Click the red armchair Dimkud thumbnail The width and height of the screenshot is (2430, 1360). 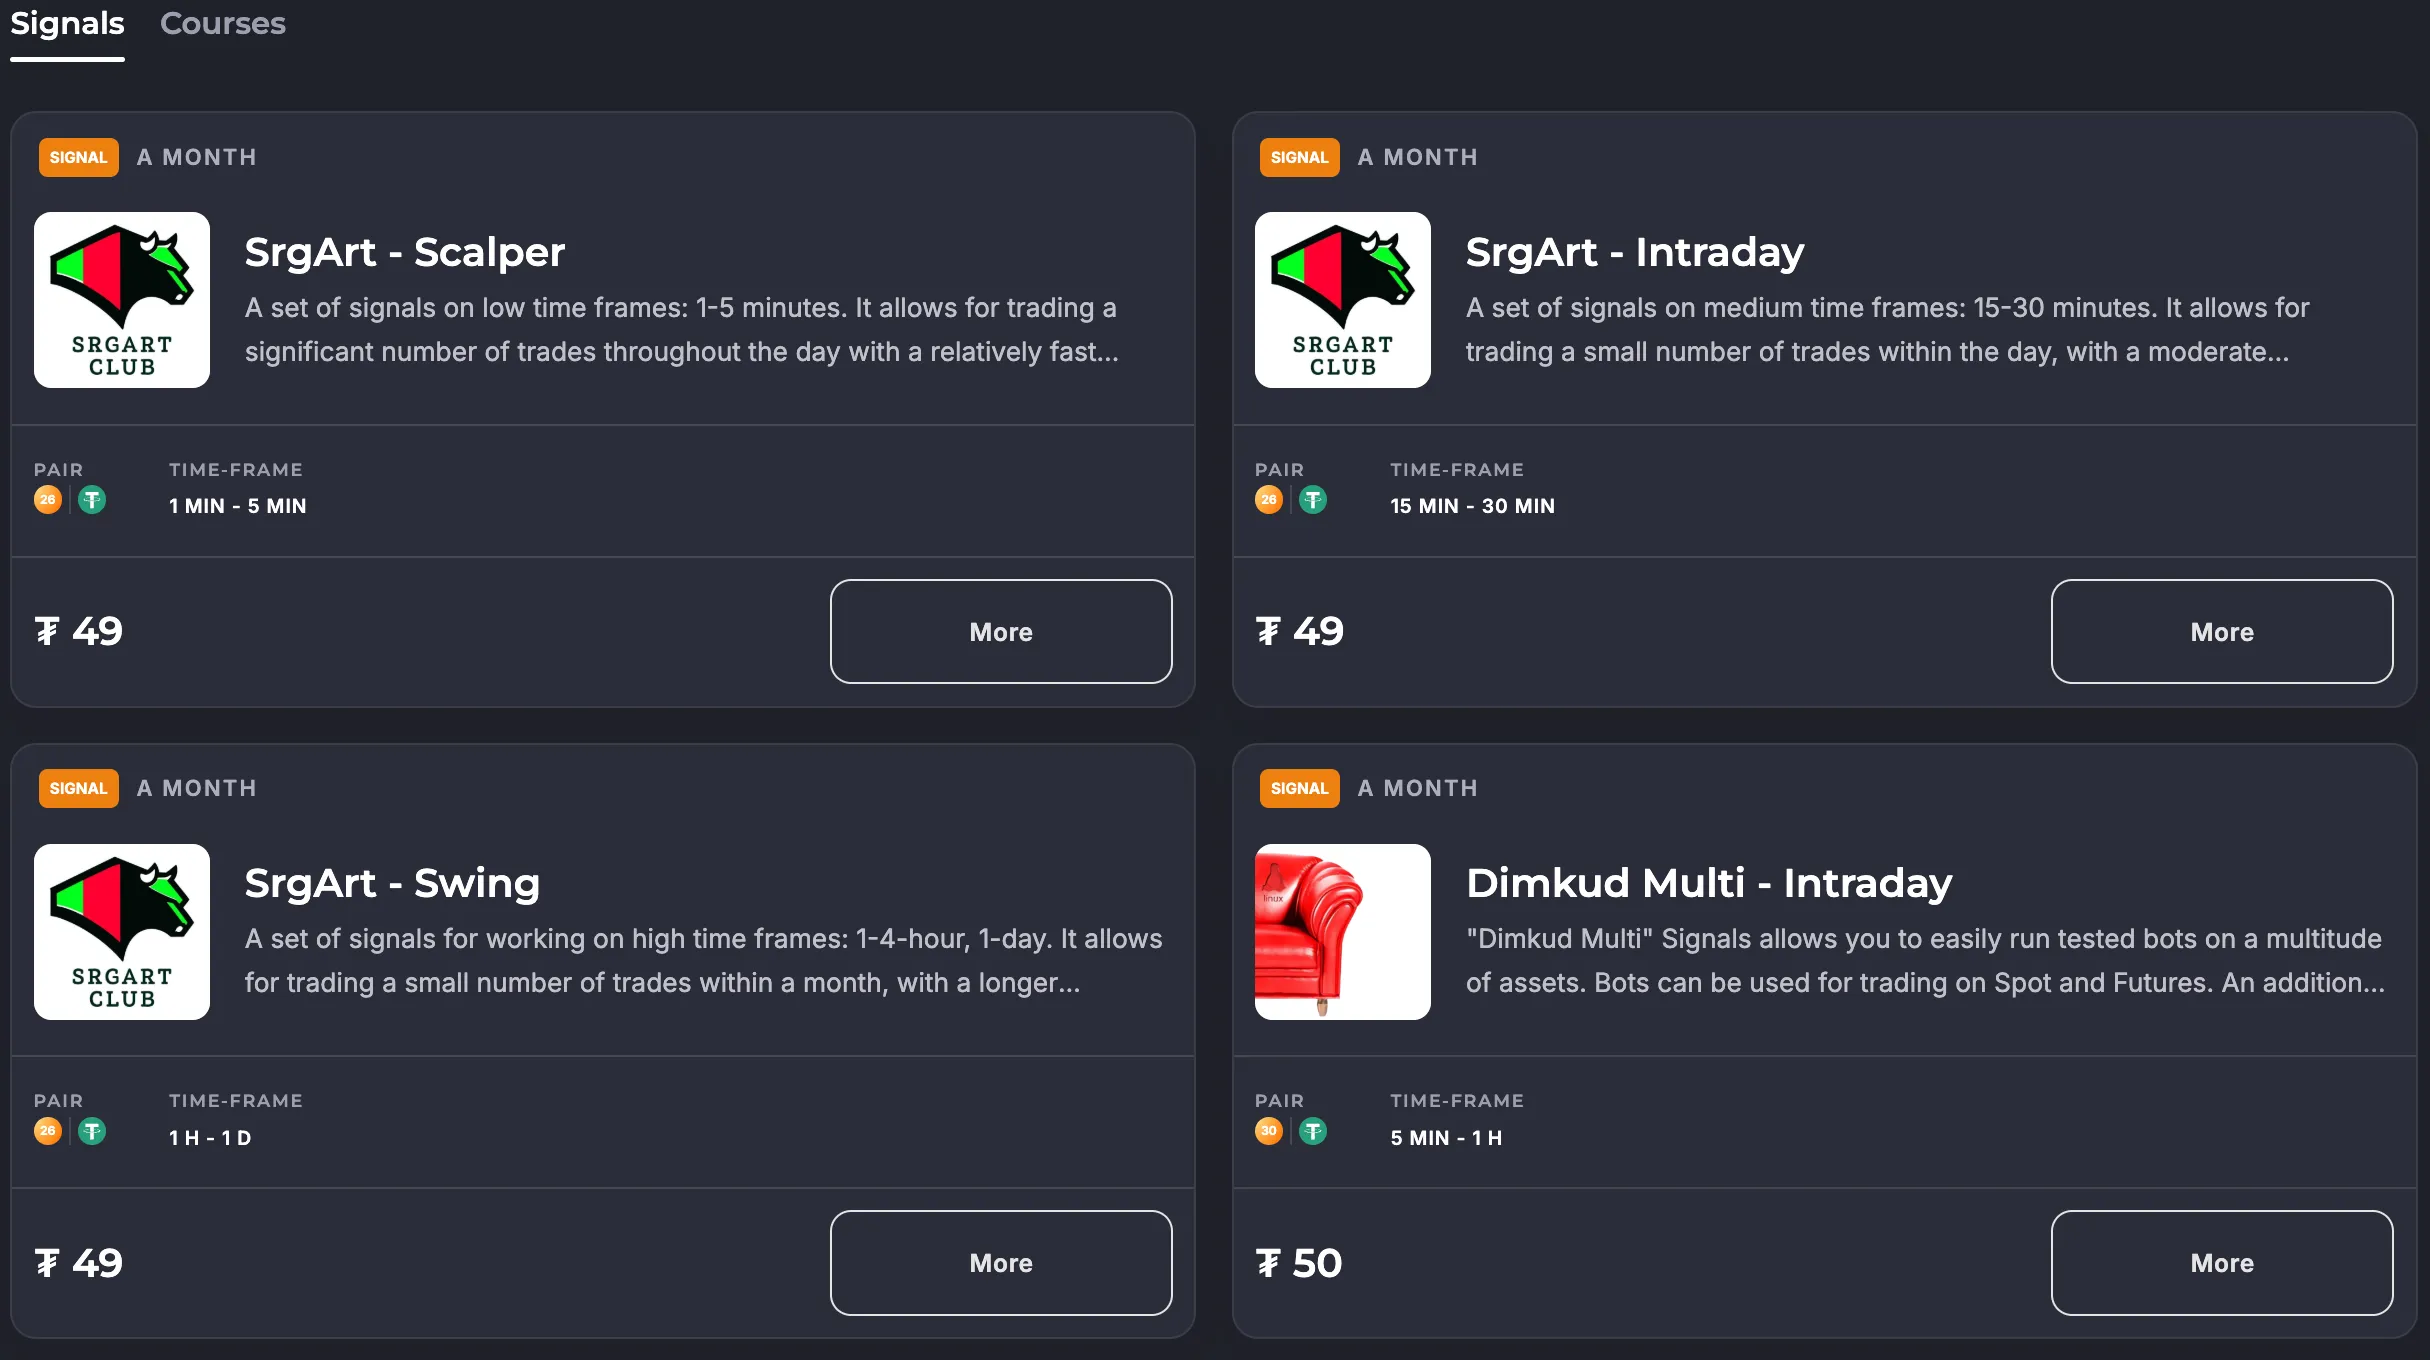coord(1342,932)
